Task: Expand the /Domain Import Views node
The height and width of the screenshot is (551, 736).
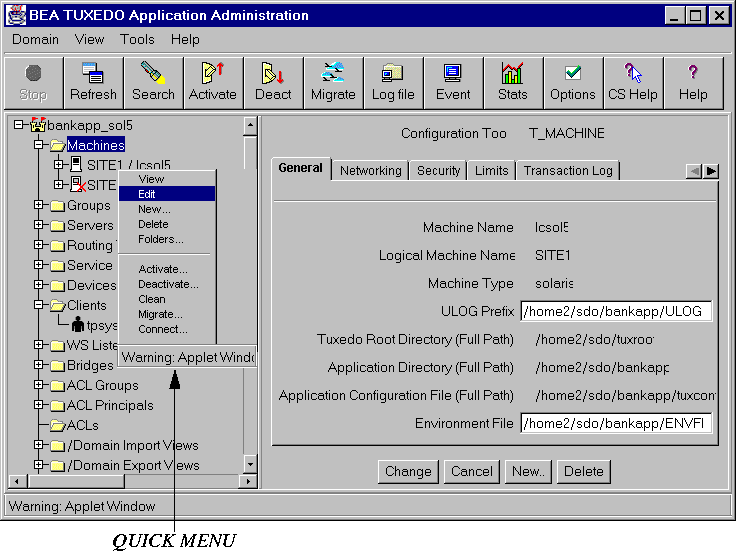Action: (x=38, y=444)
